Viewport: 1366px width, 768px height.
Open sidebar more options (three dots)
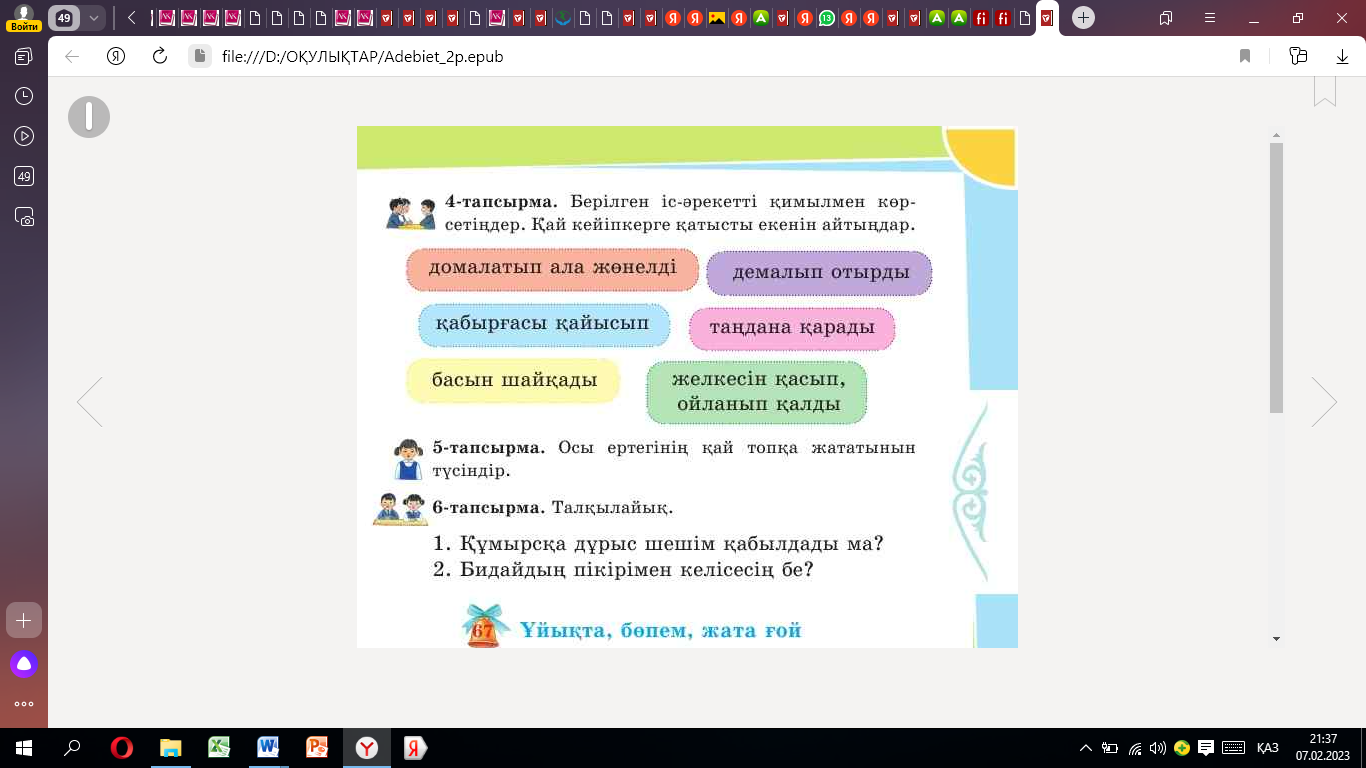tap(24, 703)
